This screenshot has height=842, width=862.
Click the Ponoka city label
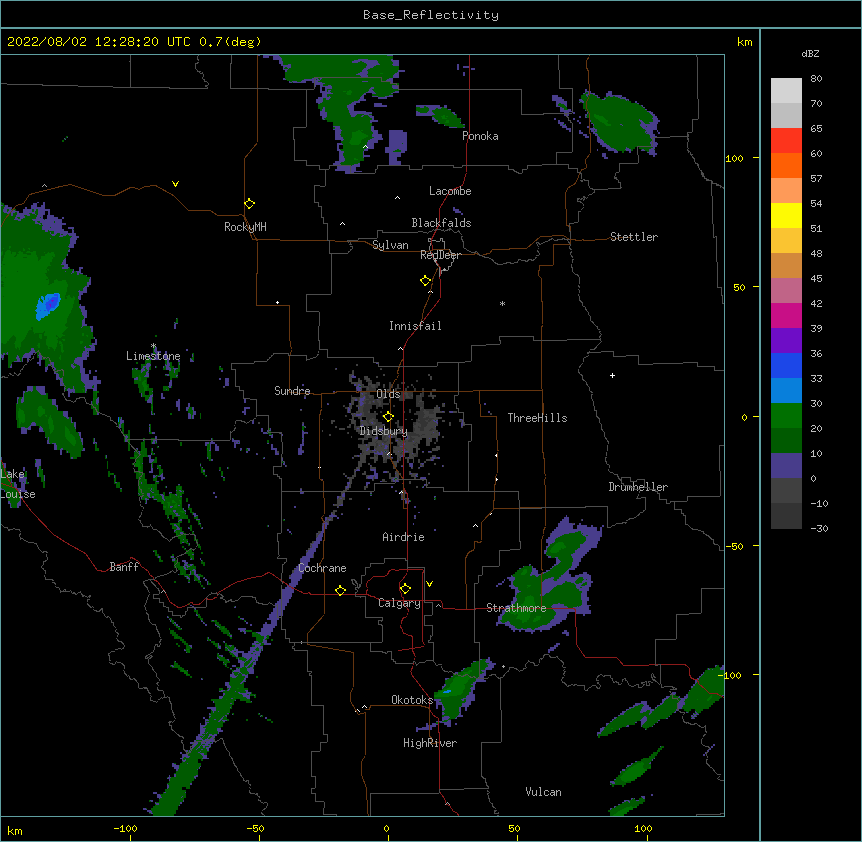480,136
